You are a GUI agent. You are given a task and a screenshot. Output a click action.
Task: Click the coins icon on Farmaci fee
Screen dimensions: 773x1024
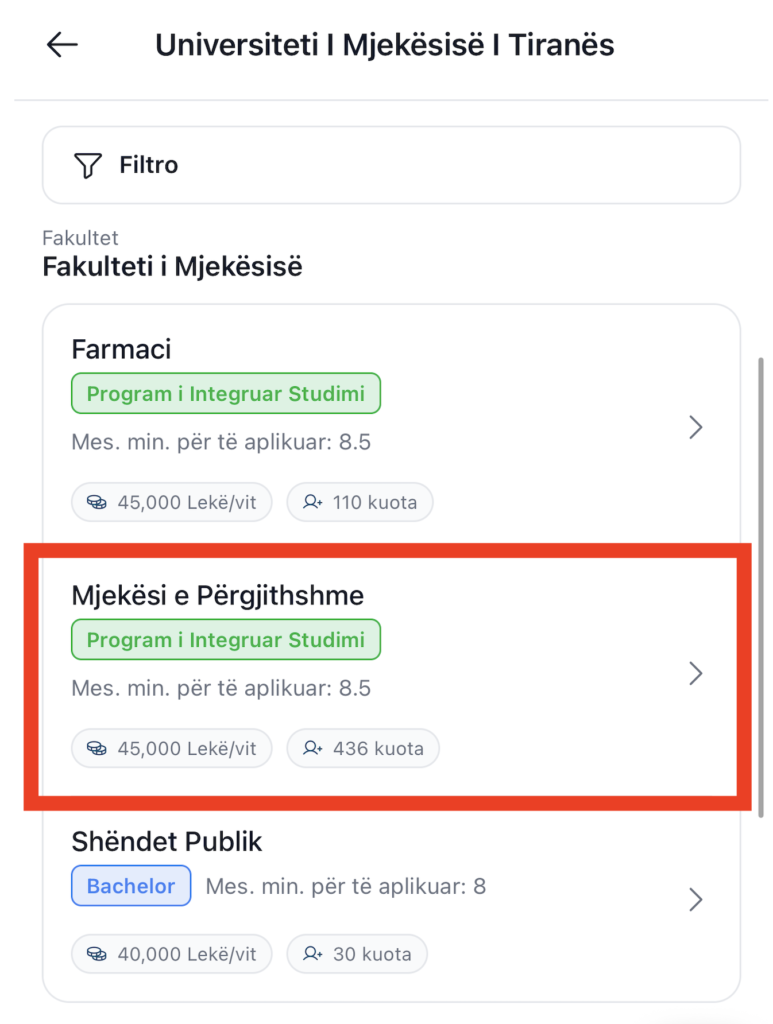[97, 503]
